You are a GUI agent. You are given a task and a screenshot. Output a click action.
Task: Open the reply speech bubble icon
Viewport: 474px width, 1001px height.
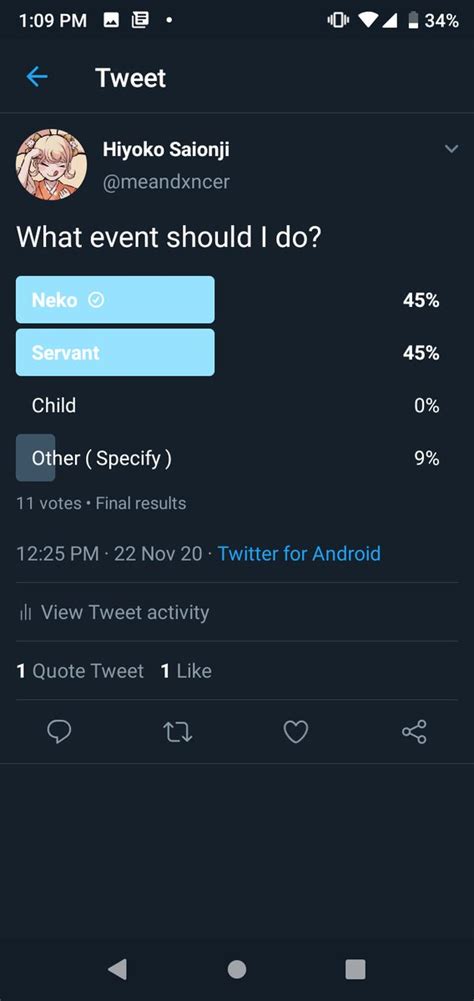(x=59, y=732)
